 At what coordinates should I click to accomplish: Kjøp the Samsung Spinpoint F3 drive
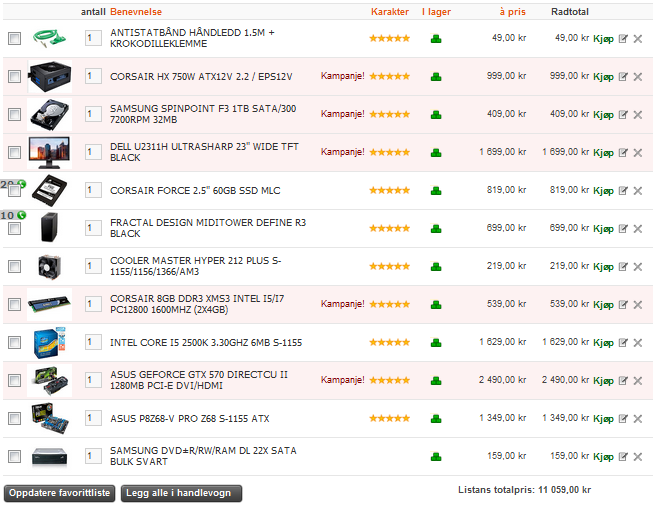point(603,115)
